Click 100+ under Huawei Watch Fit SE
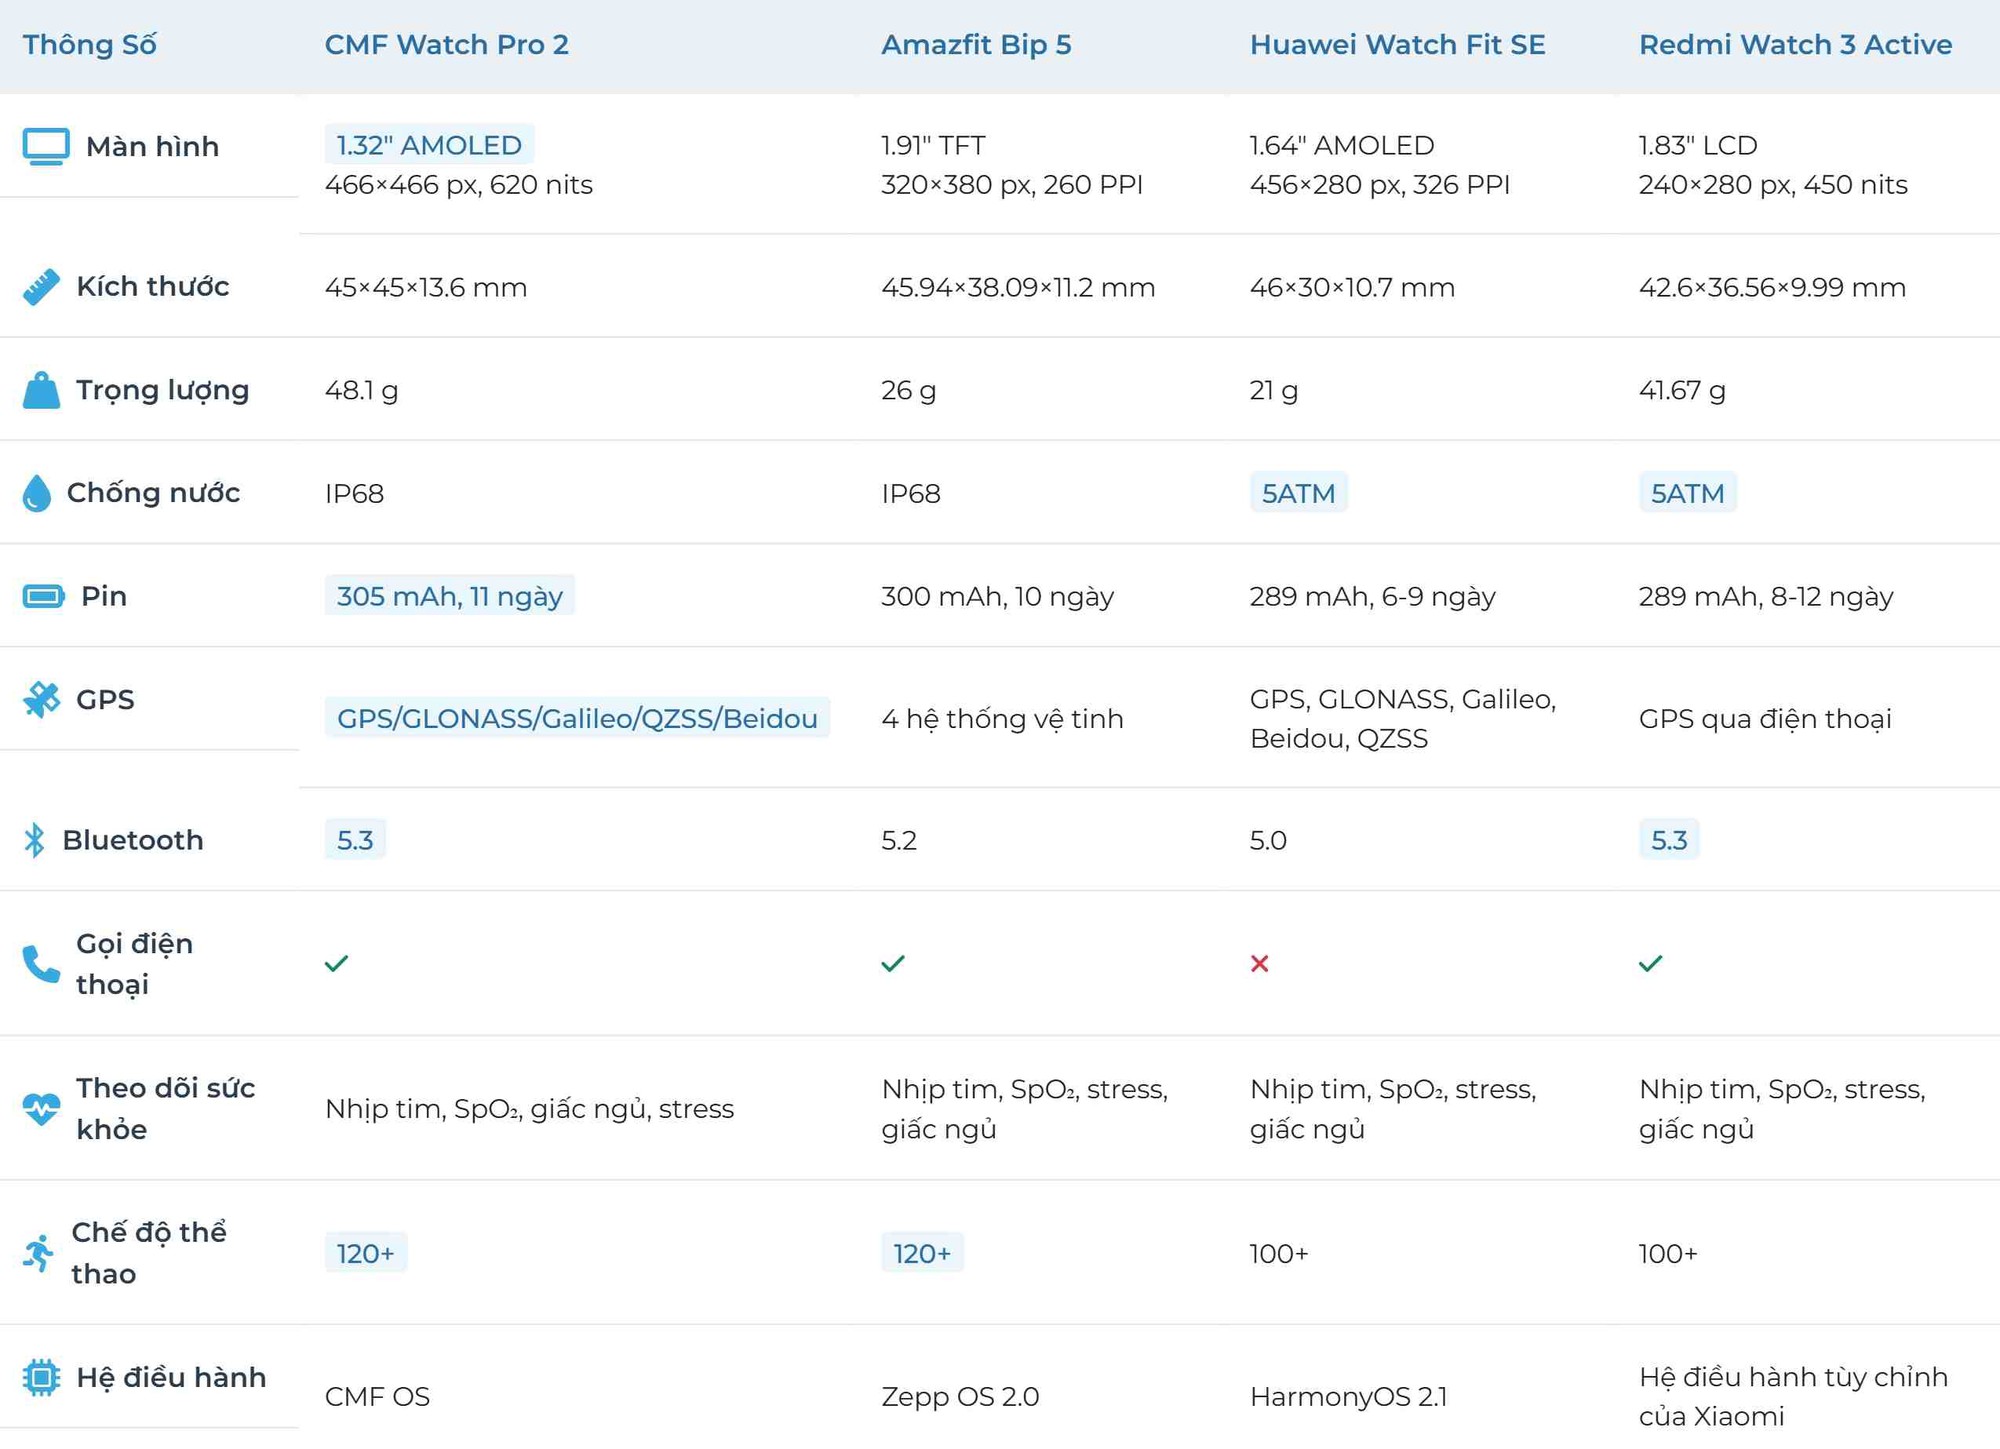 (1279, 1254)
